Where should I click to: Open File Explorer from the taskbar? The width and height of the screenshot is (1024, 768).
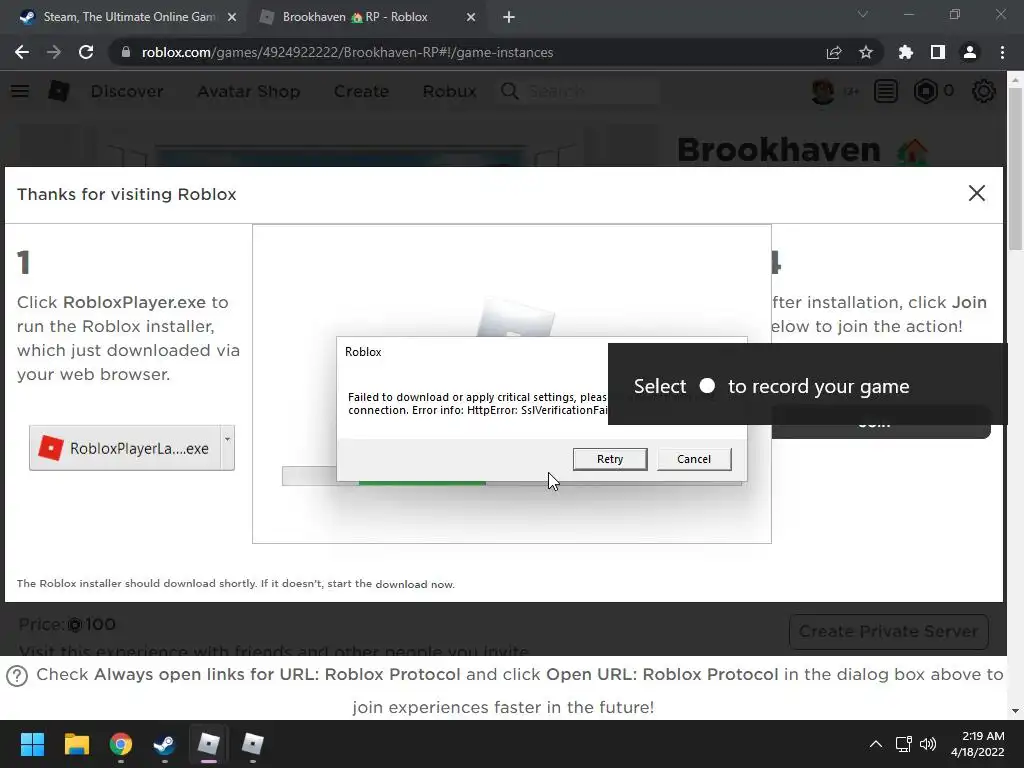pyautogui.click(x=76, y=744)
